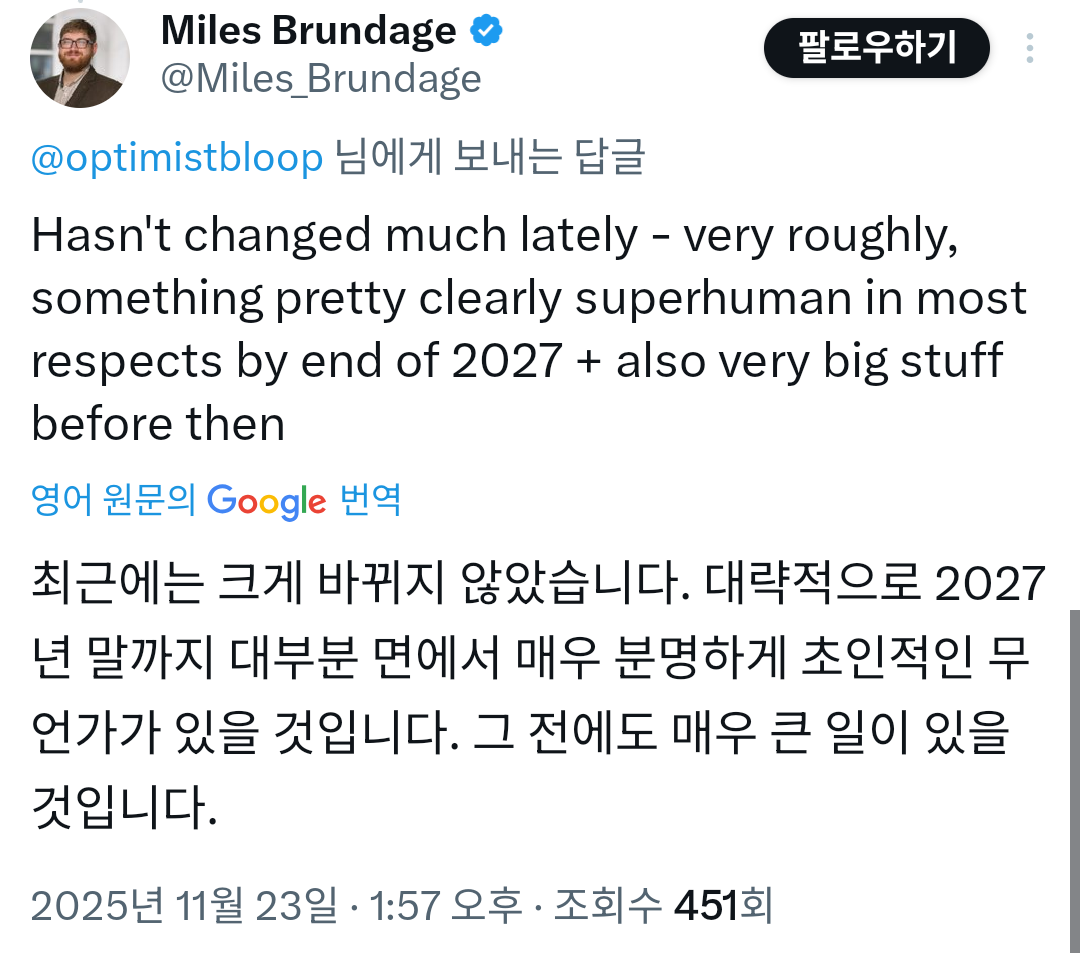Go to the @Miles_Brundage handle
The height and width of the screenshot is (953, 1080).
[x=321, y=78]
